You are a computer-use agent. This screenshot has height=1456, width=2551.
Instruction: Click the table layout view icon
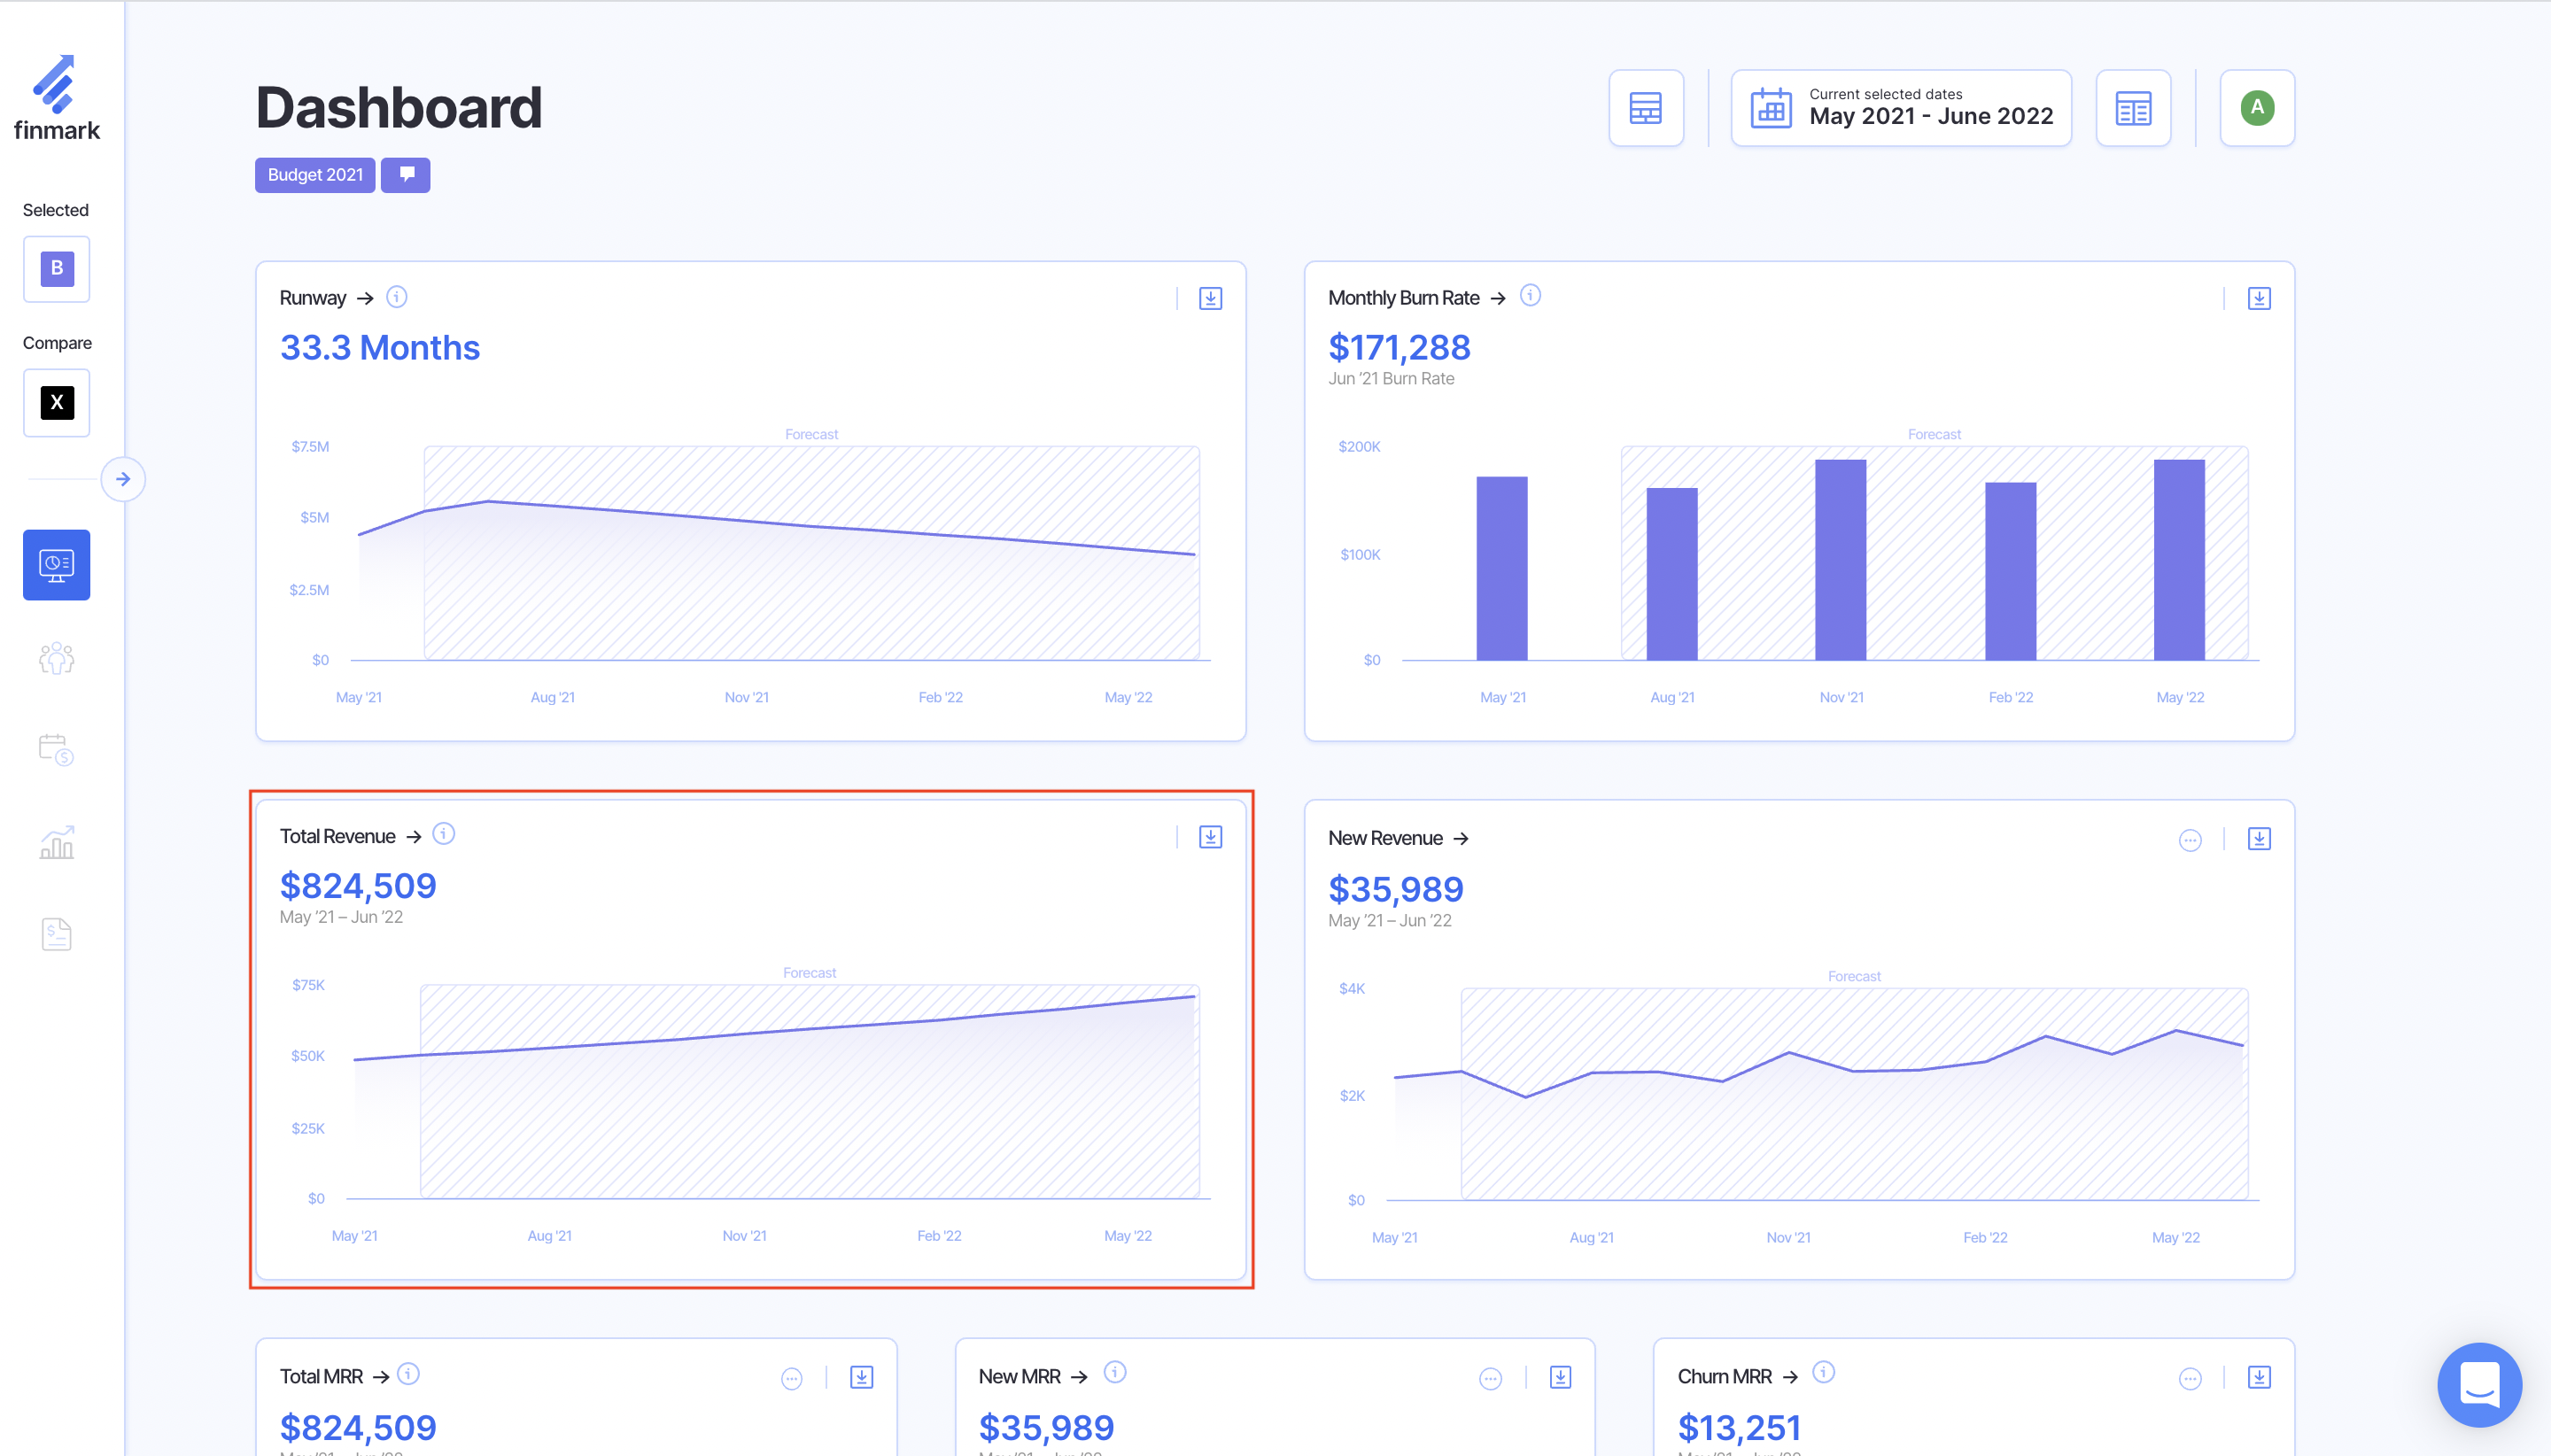[1645, 108]
